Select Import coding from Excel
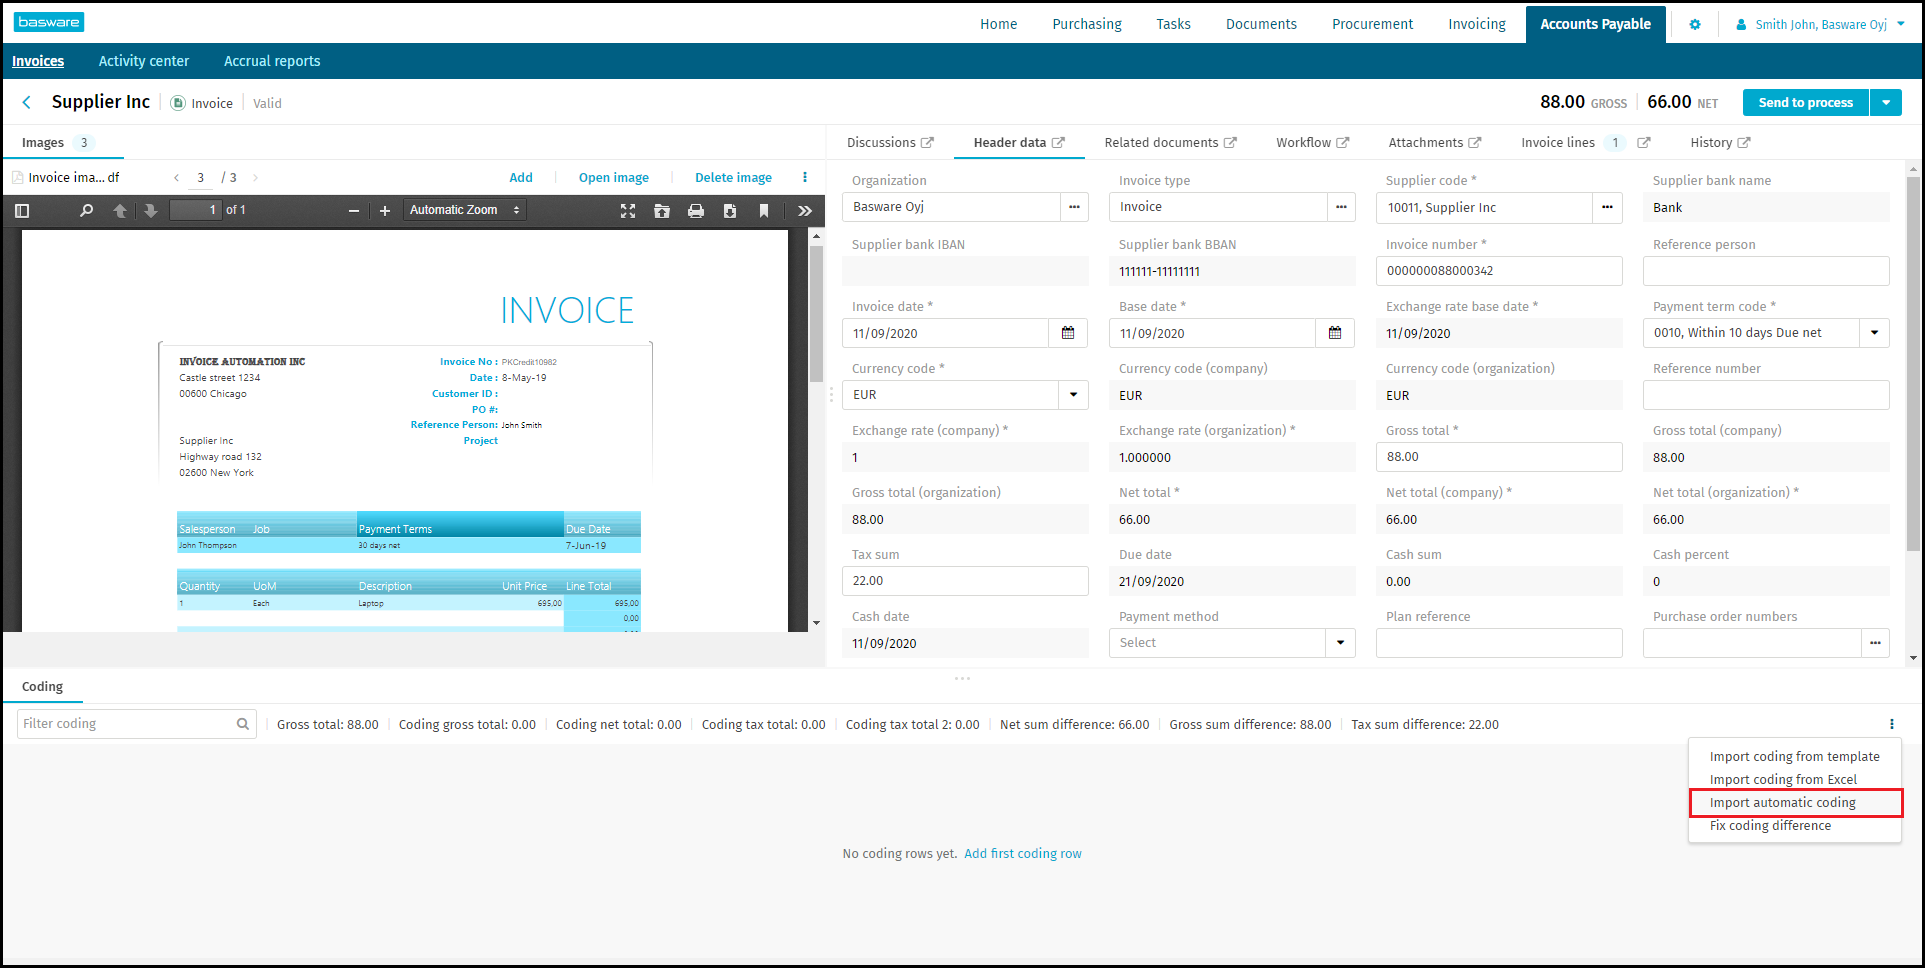 [x=1783, y=780]
